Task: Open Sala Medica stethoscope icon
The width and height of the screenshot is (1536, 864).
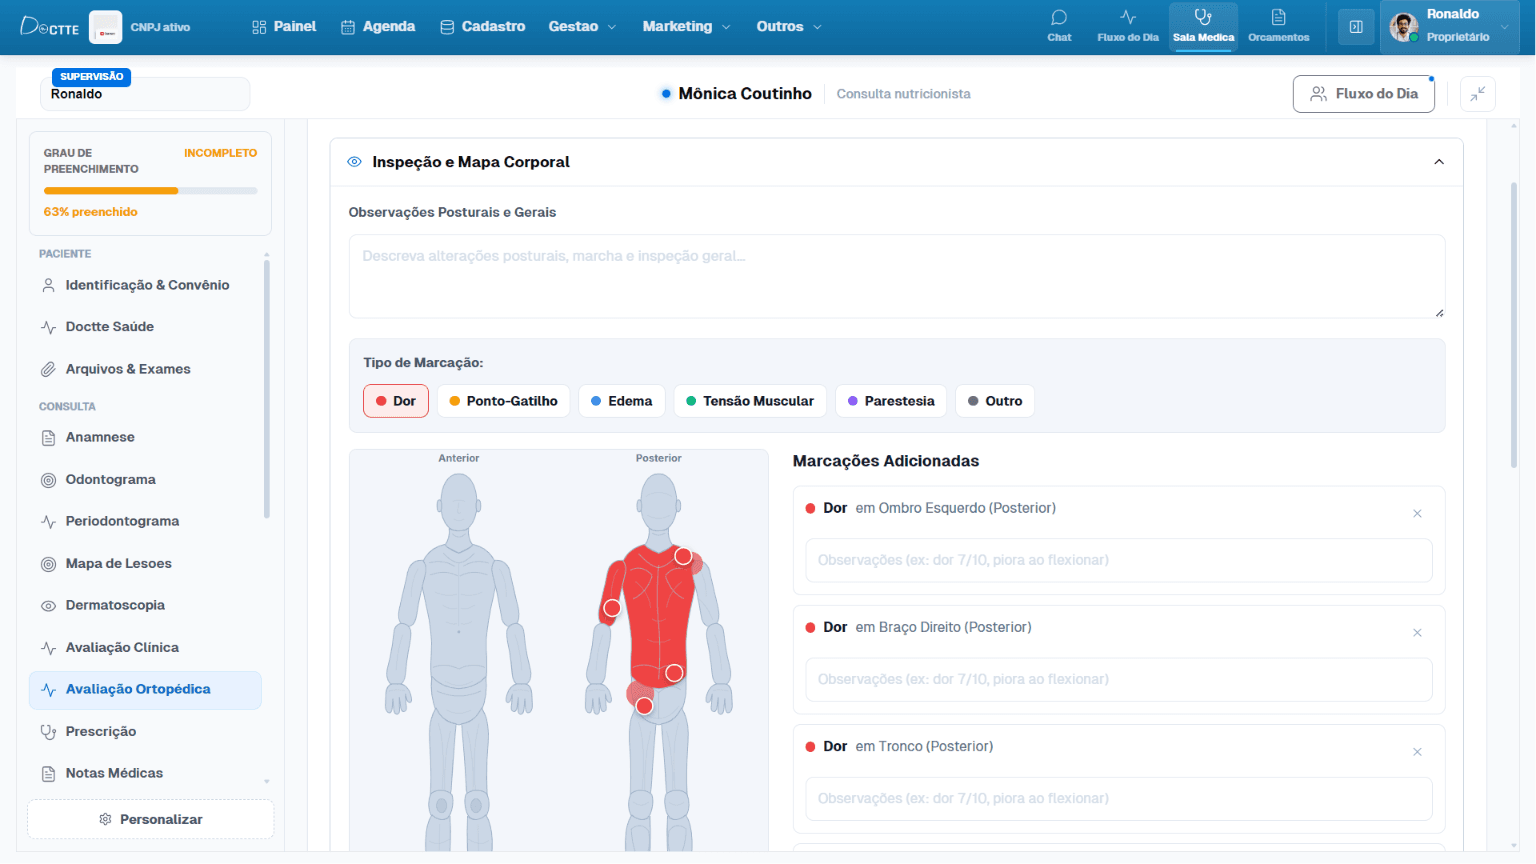Action: (1203, 18)
